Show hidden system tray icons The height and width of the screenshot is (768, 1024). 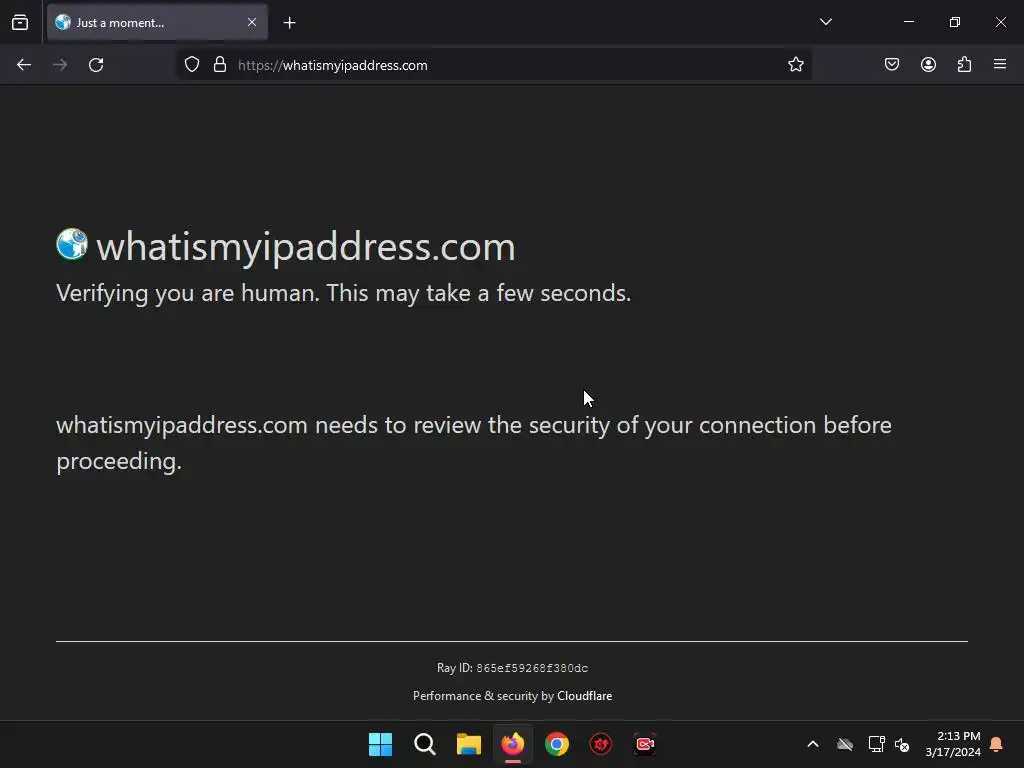click(813, 744)
